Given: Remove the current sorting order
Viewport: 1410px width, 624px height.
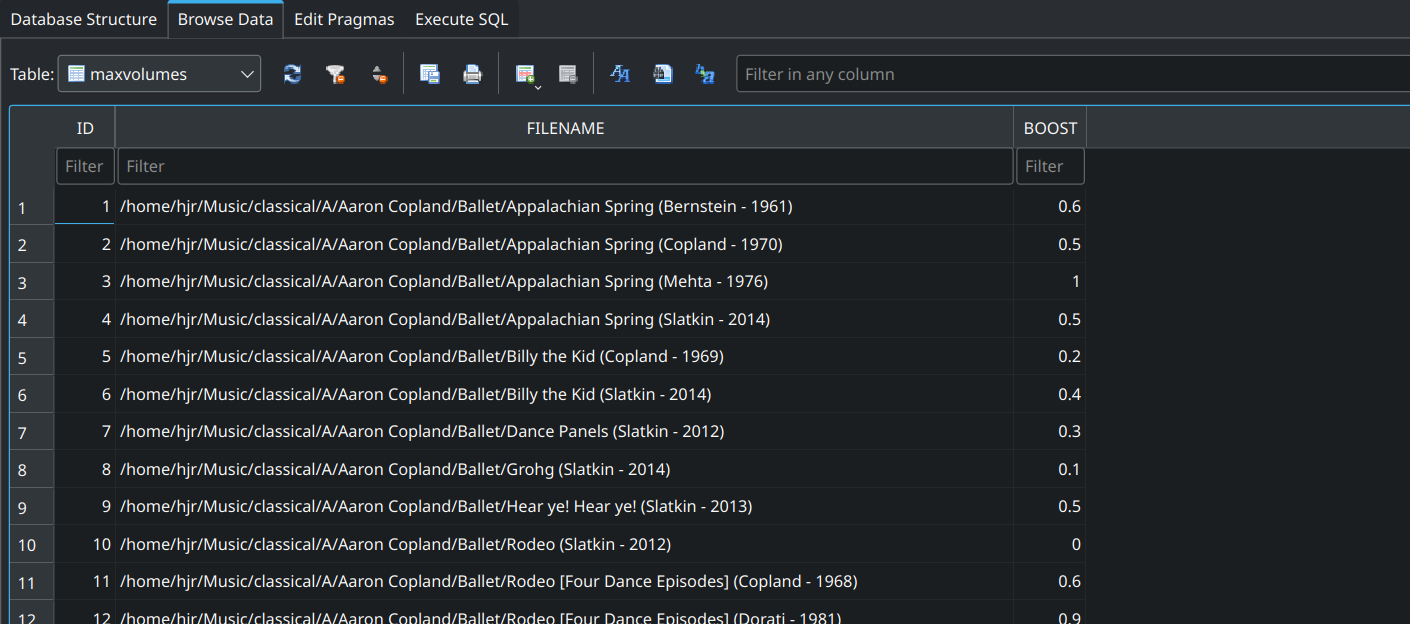Looking at the screenshot, I should click(379, 73).
